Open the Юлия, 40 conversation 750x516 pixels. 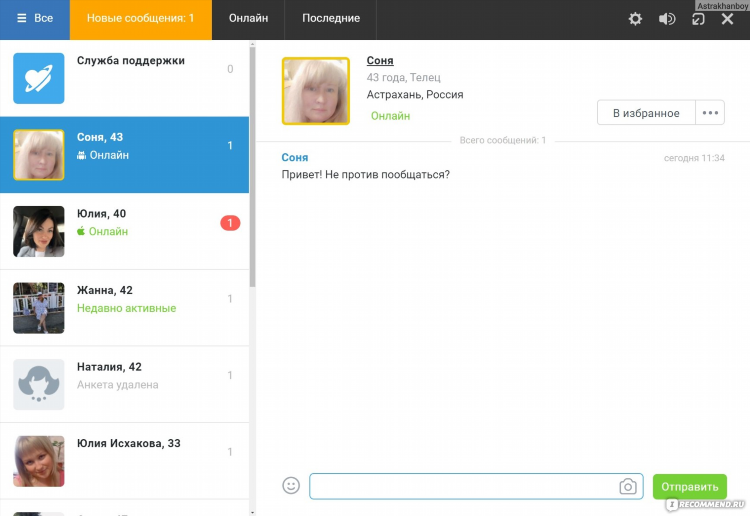124,231
